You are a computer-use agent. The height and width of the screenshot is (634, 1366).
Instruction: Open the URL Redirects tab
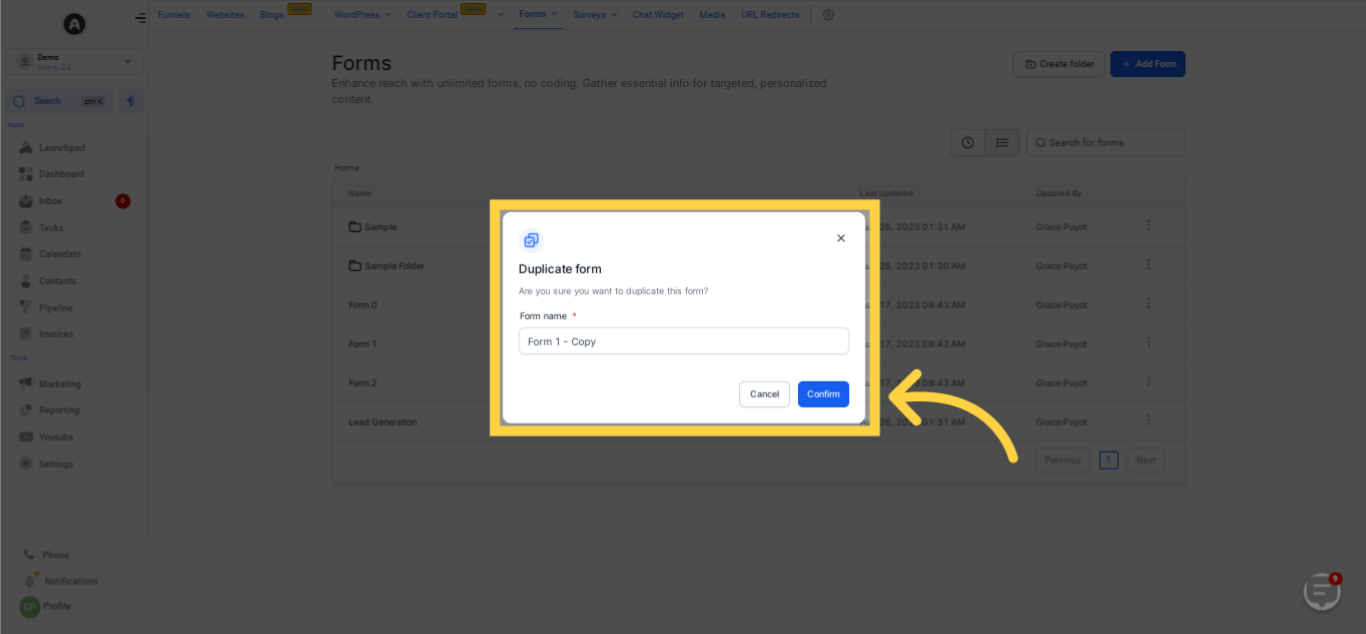(770, 15)
